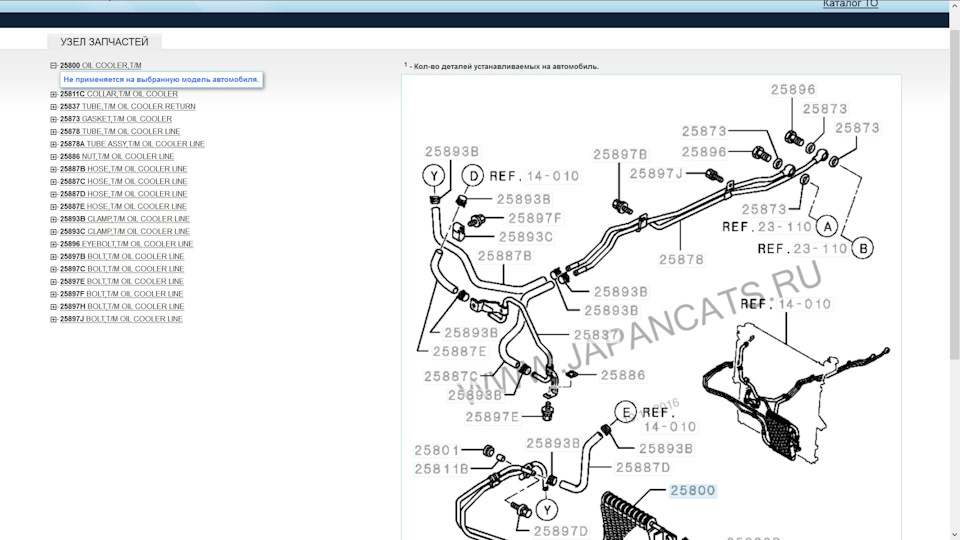960x540 pixels.
Task: Open the Каталог ТО link
Action: click(x=850, y=5)
